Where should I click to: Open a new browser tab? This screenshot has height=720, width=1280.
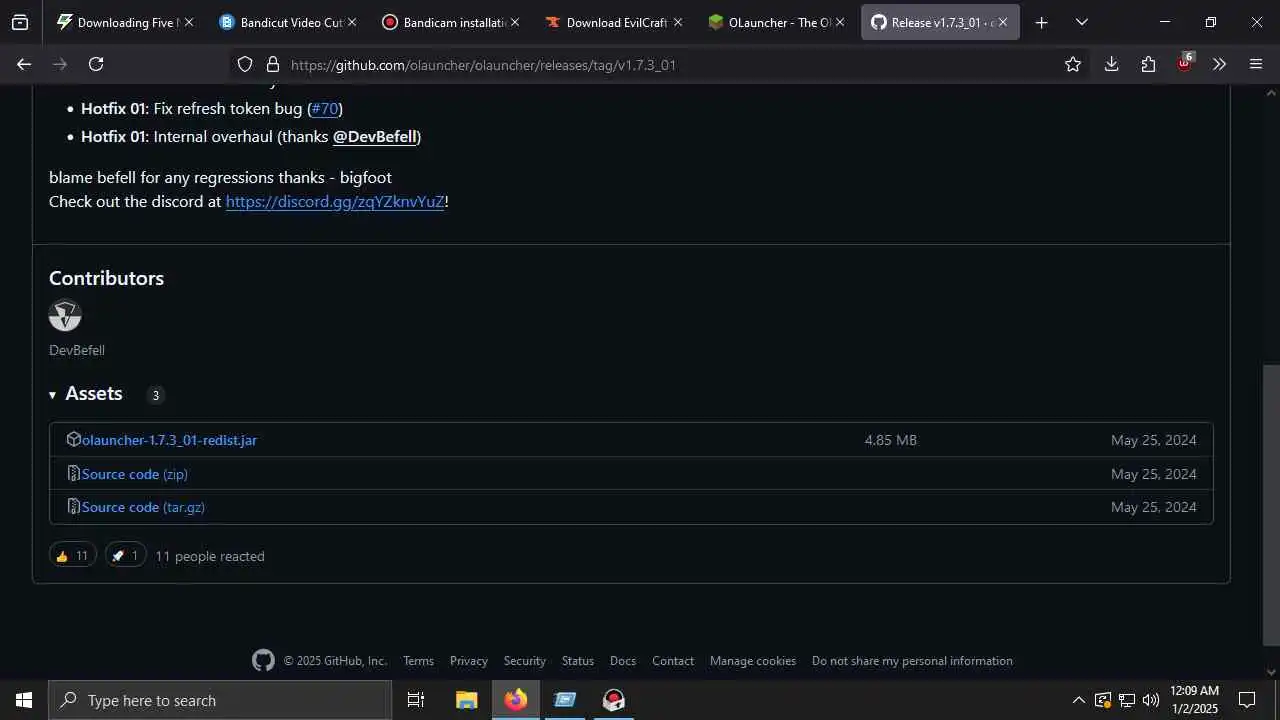click(x=1041, y=22)
